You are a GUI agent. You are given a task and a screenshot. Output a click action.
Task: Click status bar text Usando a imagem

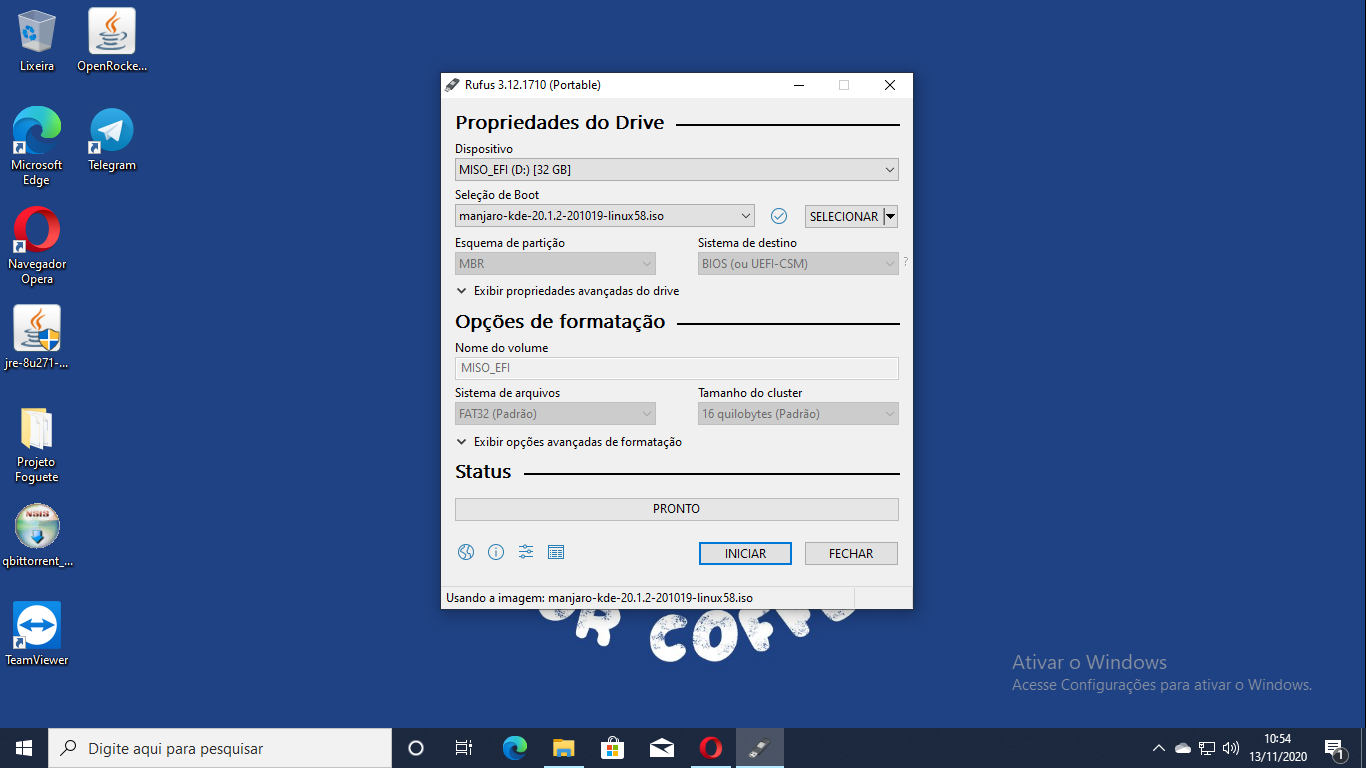(599, 598)
